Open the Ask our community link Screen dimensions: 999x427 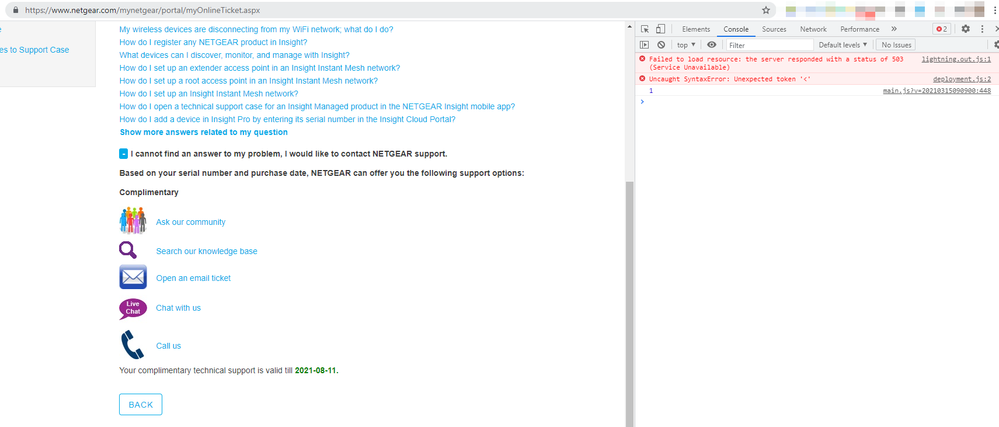190,222
